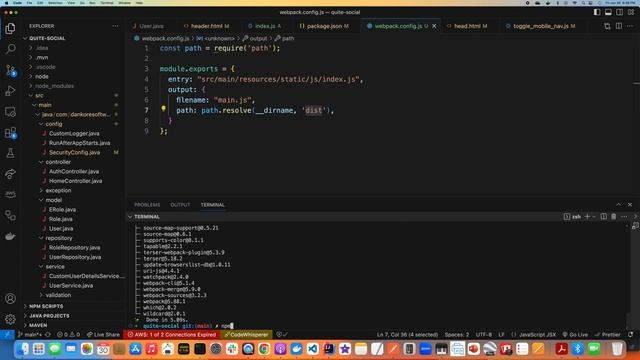Click the Live Share status bar button

click(x=103, y=335)
